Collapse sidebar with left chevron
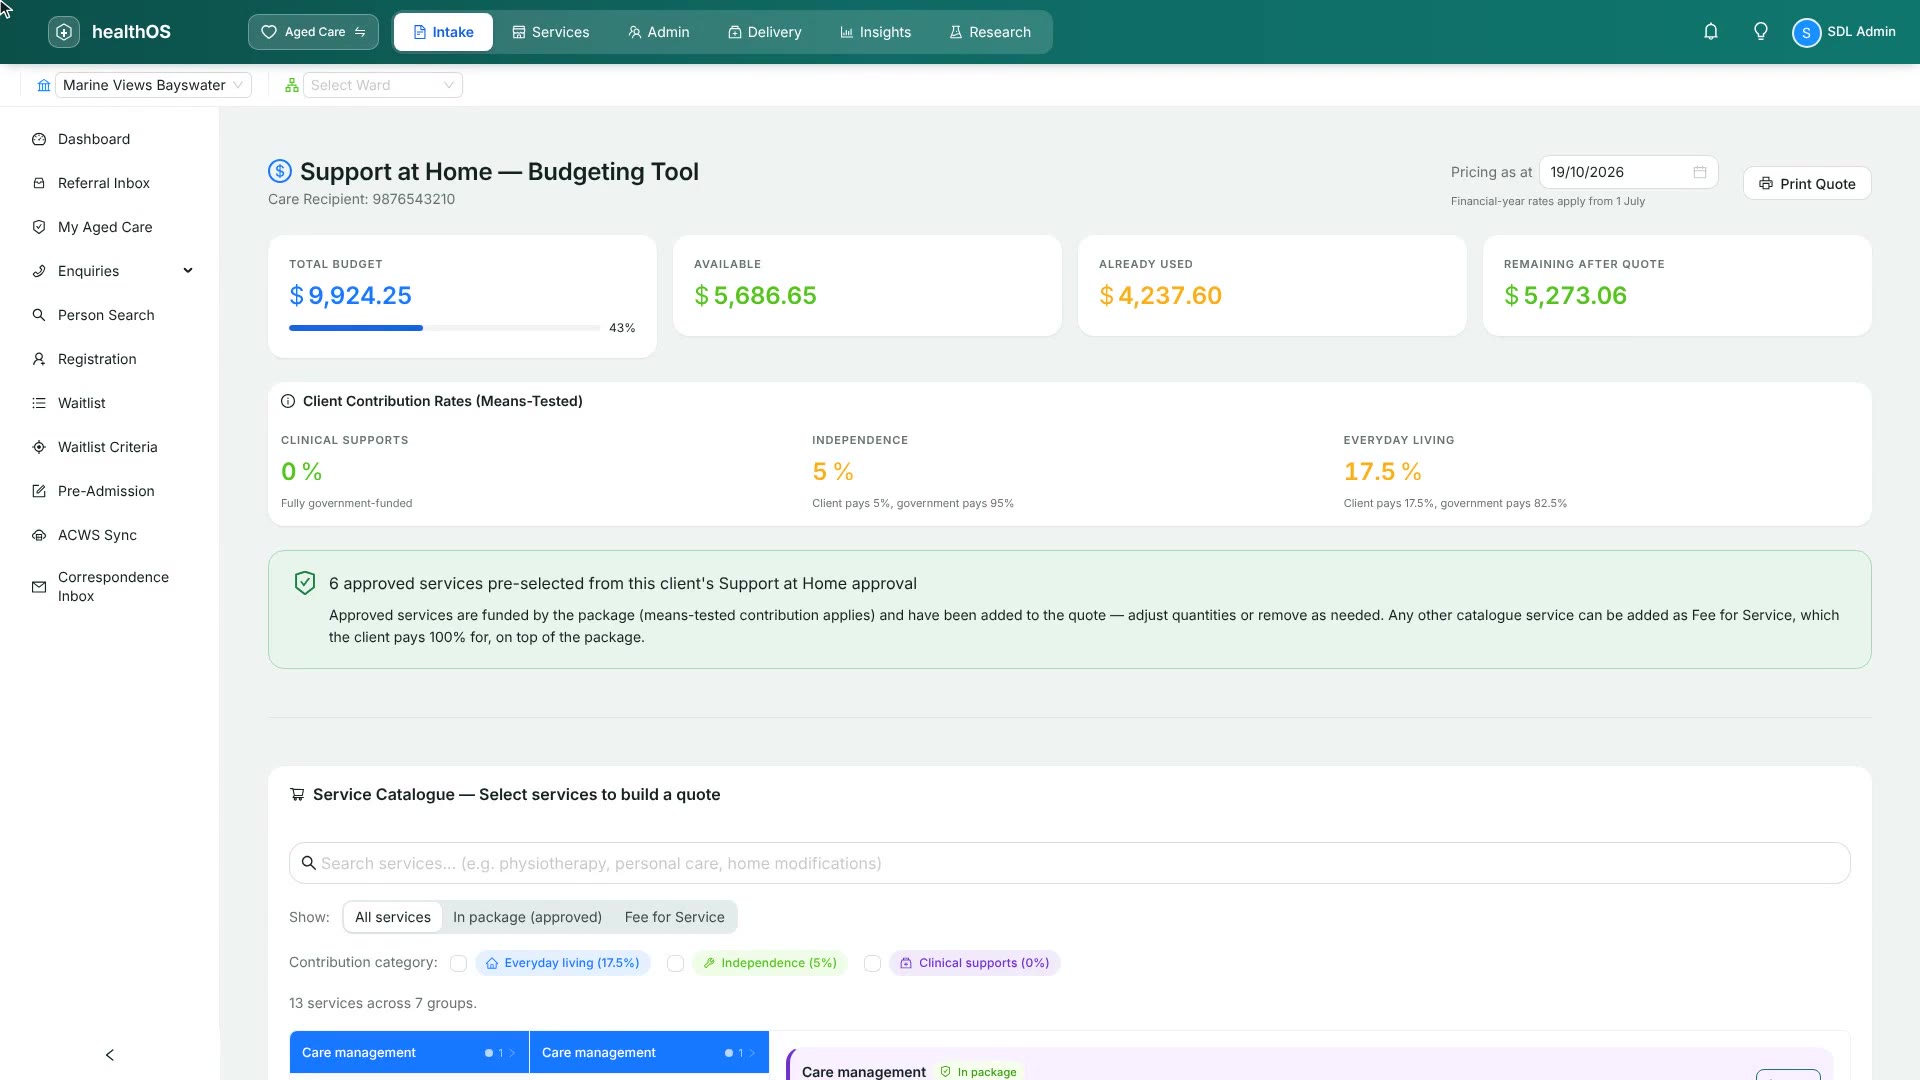The width and height of the screenshot is (1920, 1080). 110,1055
